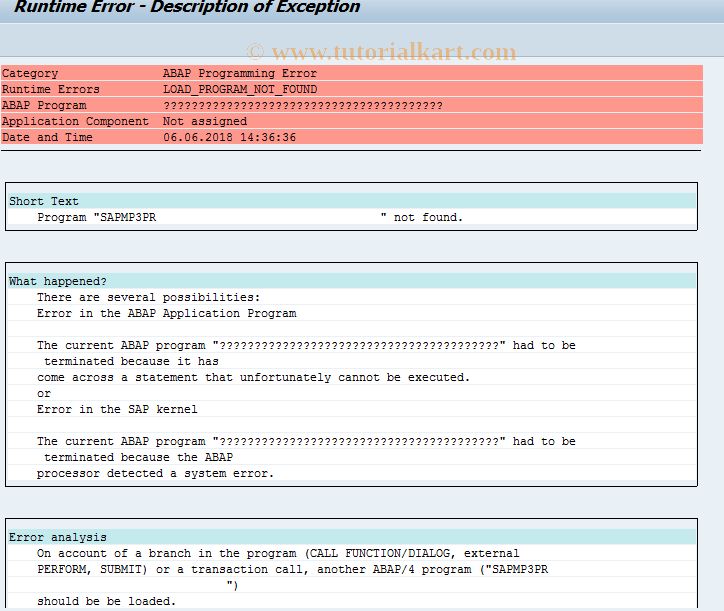Viewport: 724px width, 611px height.
Task: Click line starting 'PERFORM, SUBMIT) or a transaction call'
Action: (293, 569)
